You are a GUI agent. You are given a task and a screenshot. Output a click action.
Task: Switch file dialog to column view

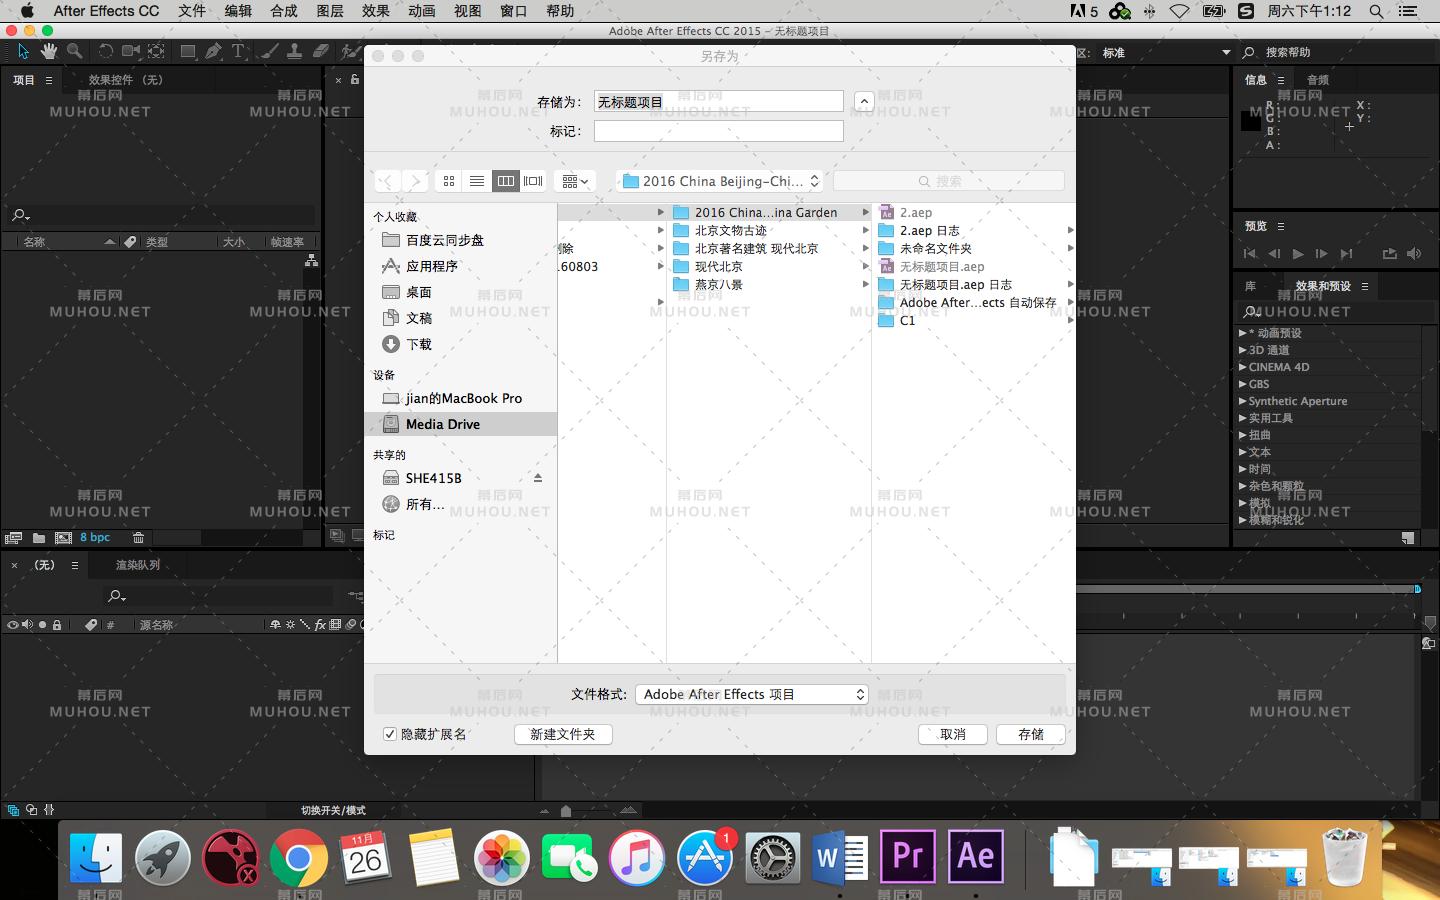click(505, 181)
